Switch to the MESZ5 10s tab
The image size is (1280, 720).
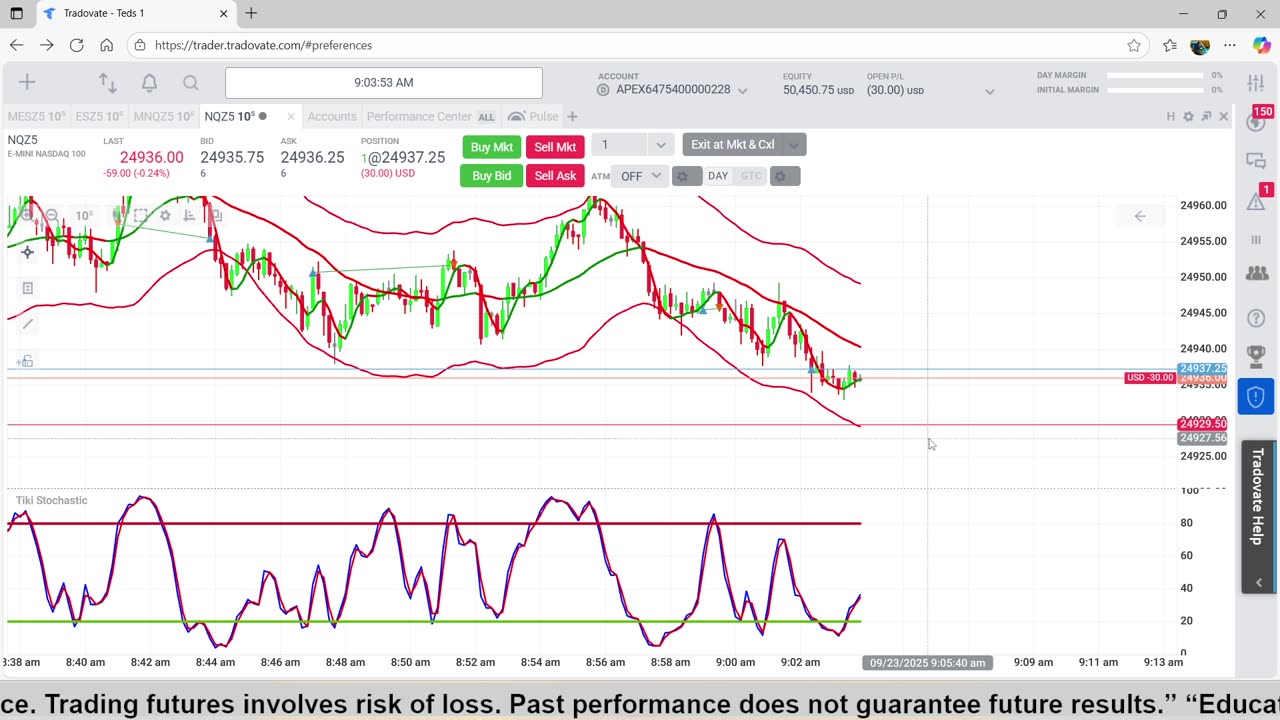[x=36, y=117]
